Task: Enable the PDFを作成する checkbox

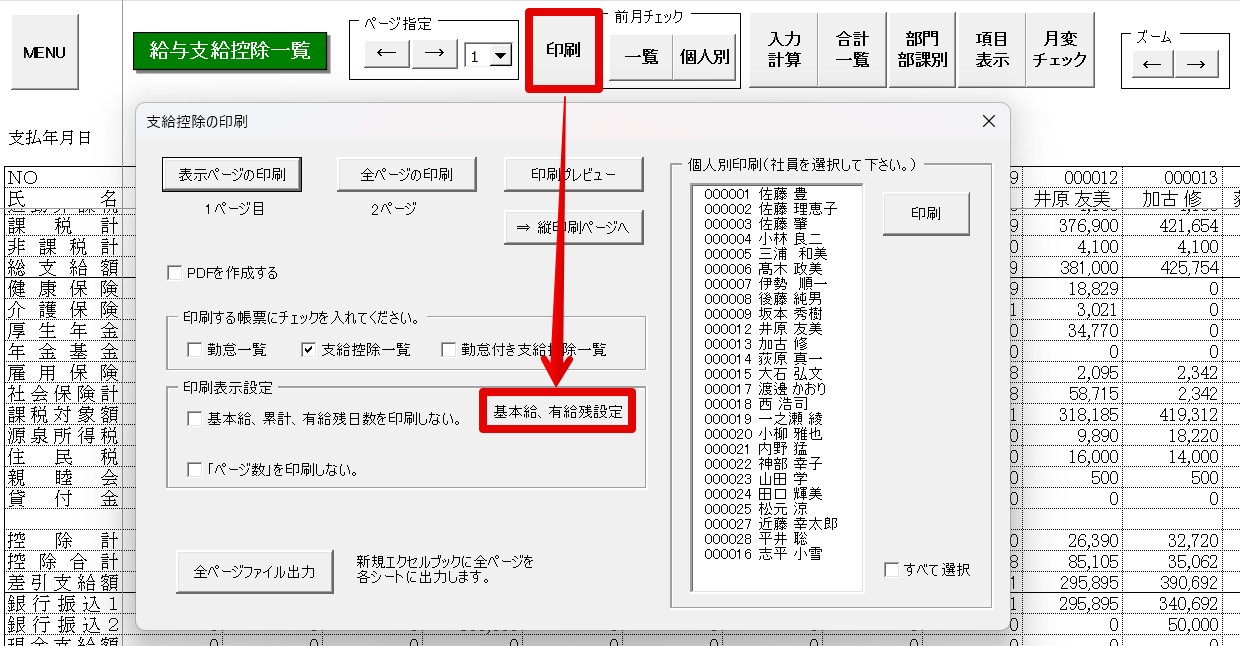Action: [176, 273]
